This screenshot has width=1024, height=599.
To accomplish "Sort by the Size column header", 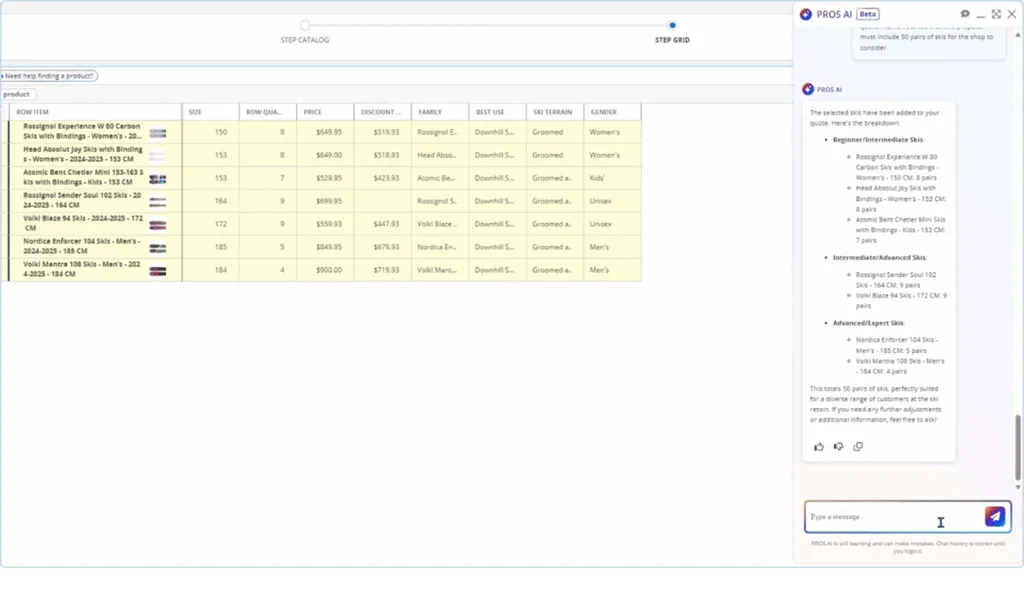I will (x=210, y=112).
